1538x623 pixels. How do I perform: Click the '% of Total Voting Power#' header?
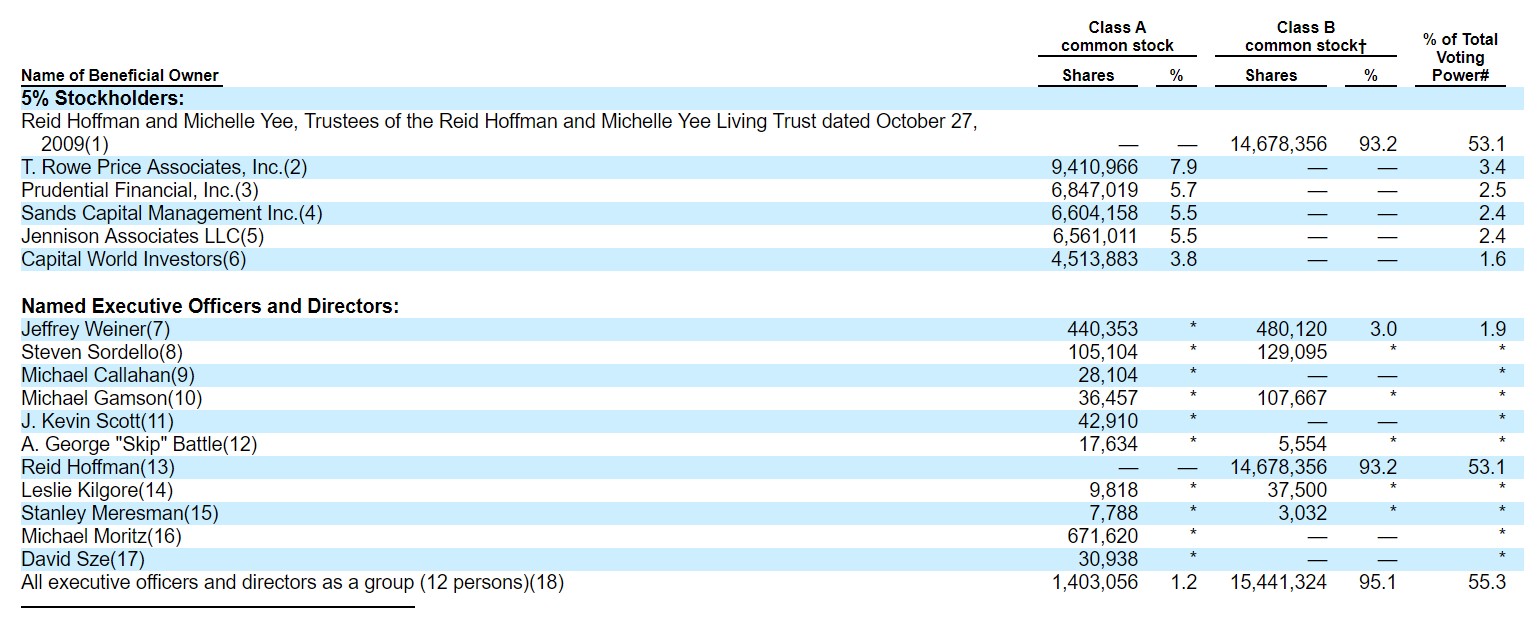1460,57
